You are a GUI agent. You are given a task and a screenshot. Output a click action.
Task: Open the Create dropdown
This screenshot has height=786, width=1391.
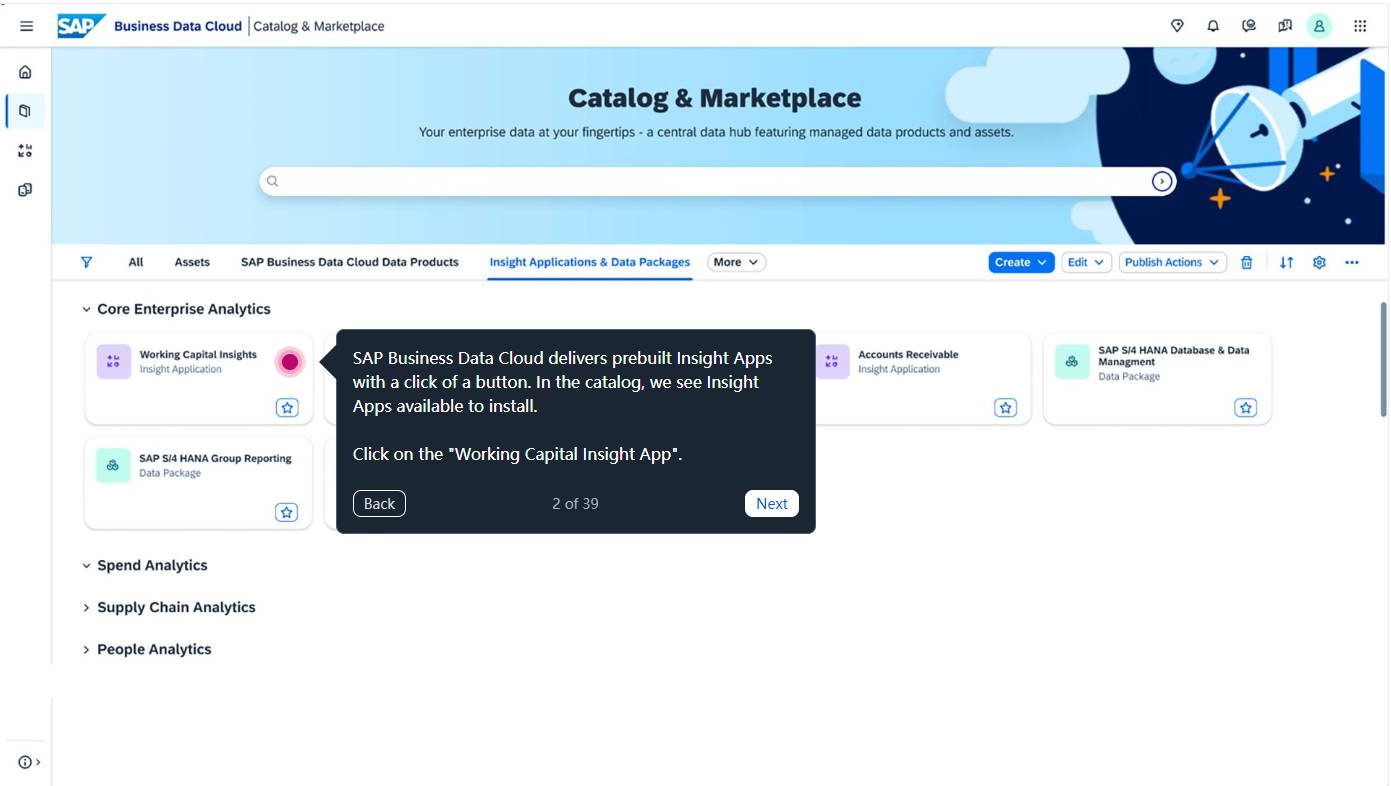[x=1021, y=262]
